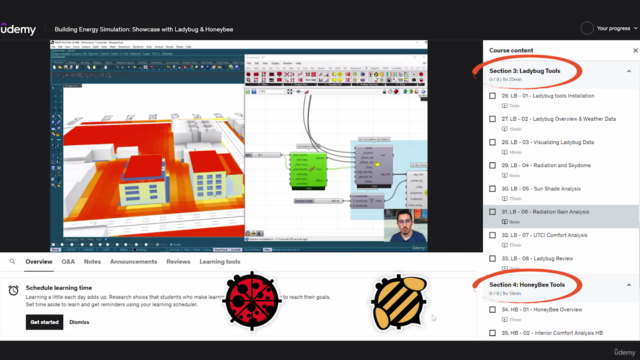Click the alarm clock schedule icon

pyautogui.click(x=13, y=290)
